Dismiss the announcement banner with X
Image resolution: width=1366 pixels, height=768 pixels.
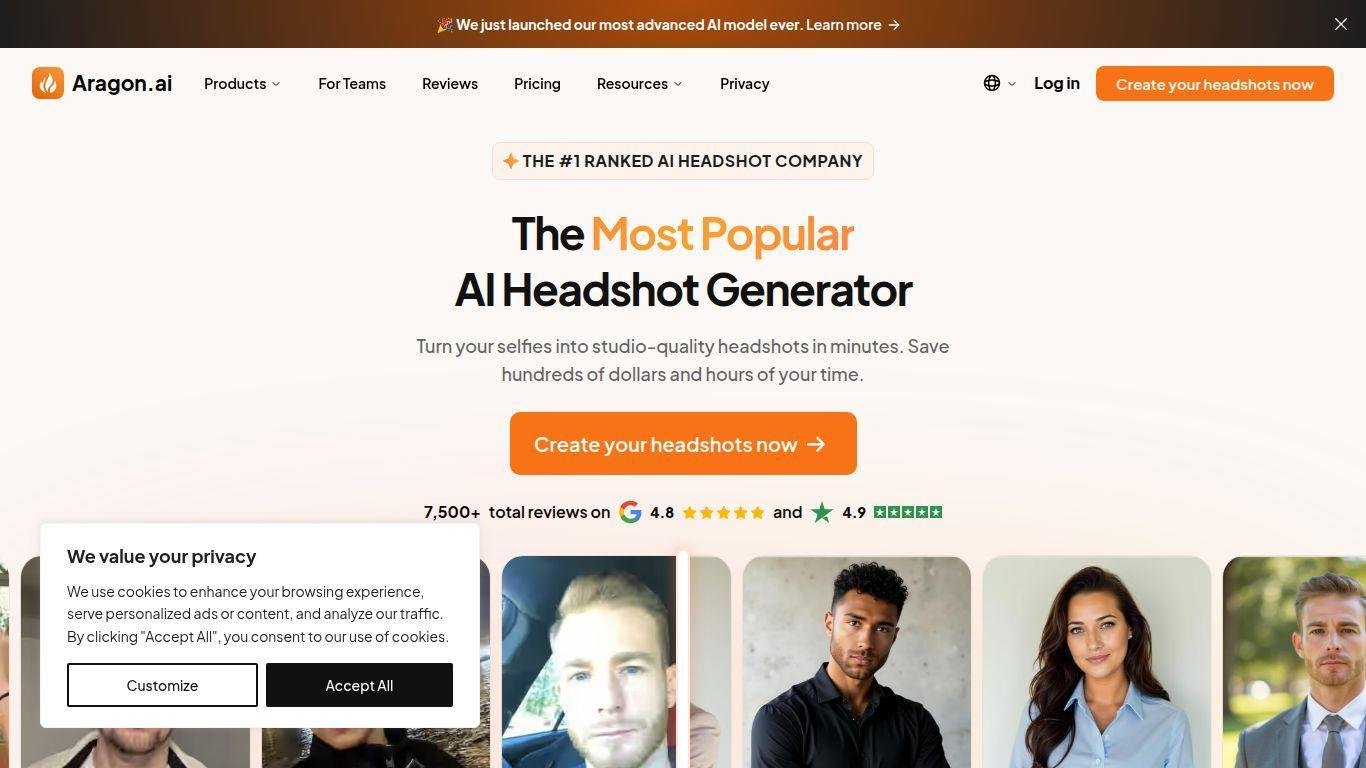1341,24
